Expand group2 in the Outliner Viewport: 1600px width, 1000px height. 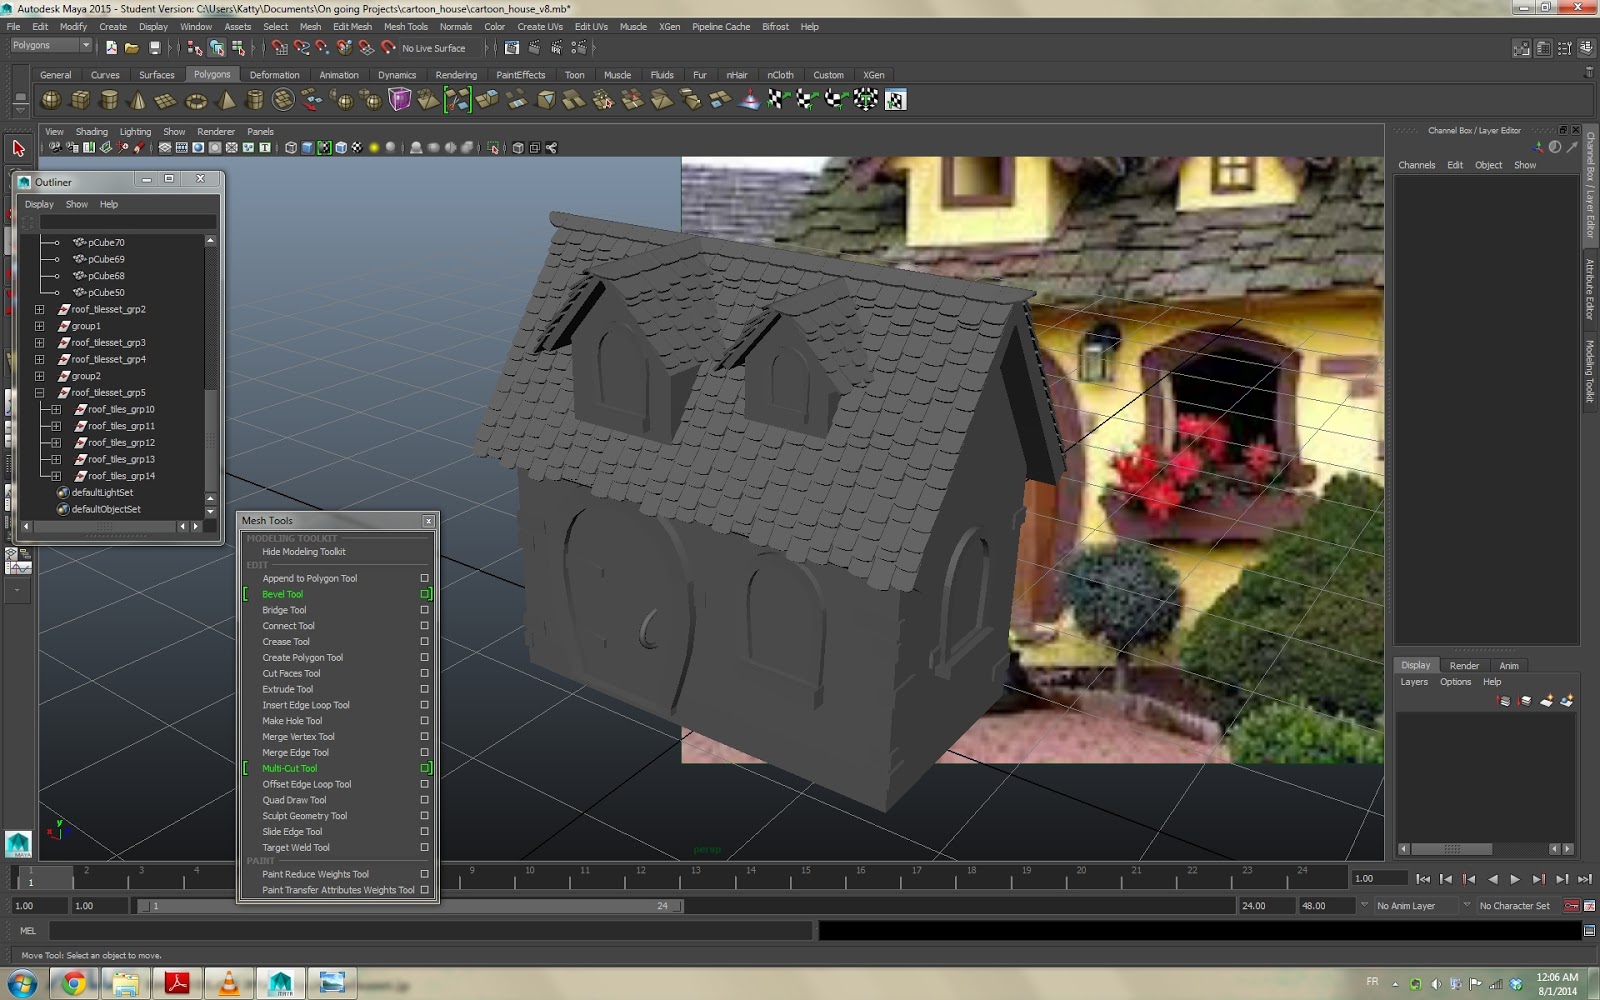(x=40, y=376)
